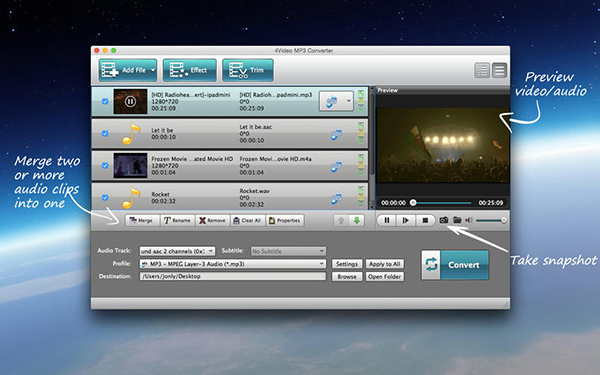Open profile Settings
Viewport: 600px width, 375px height.
pos(347,264)
